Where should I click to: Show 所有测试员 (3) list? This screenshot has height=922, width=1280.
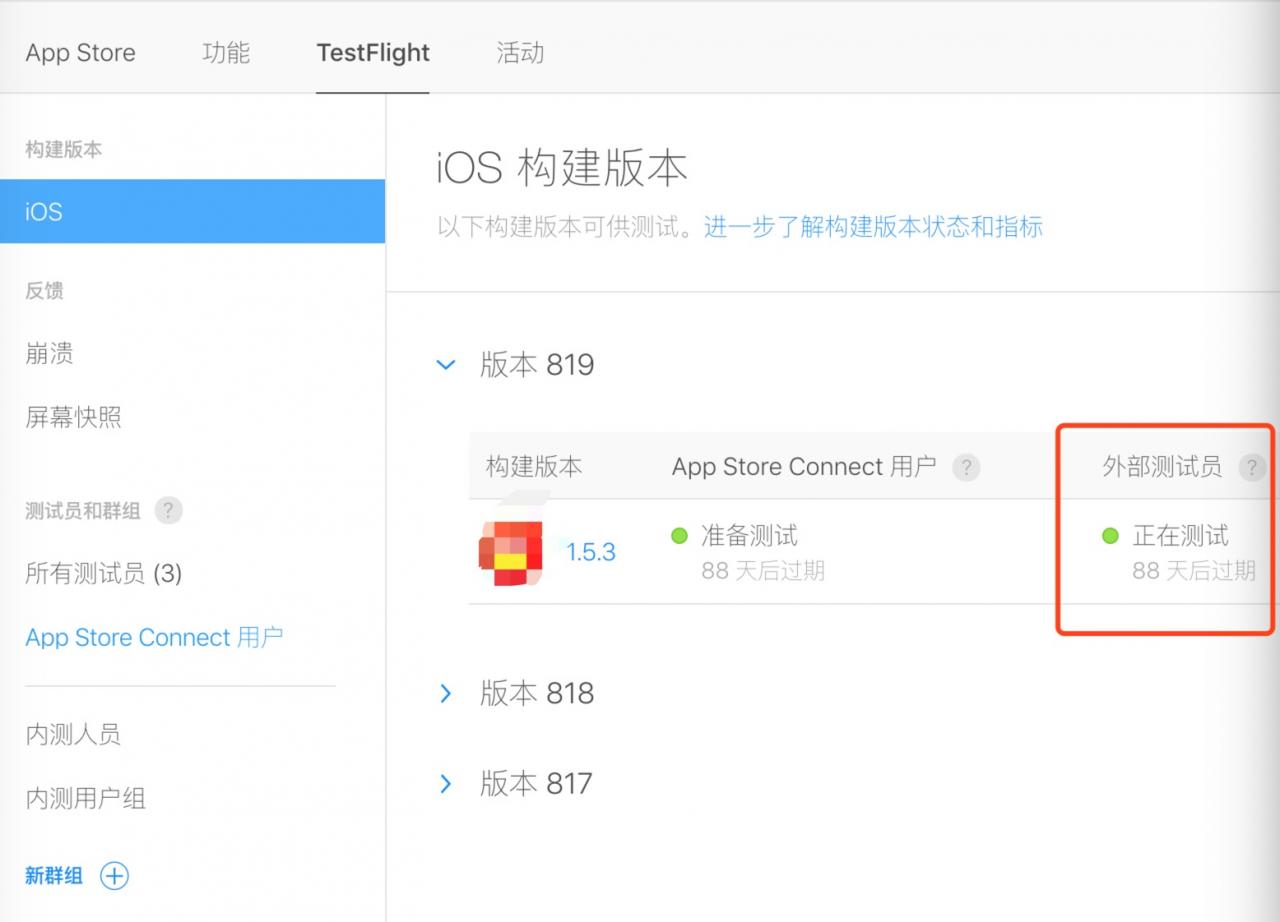[x=103, y=573]
